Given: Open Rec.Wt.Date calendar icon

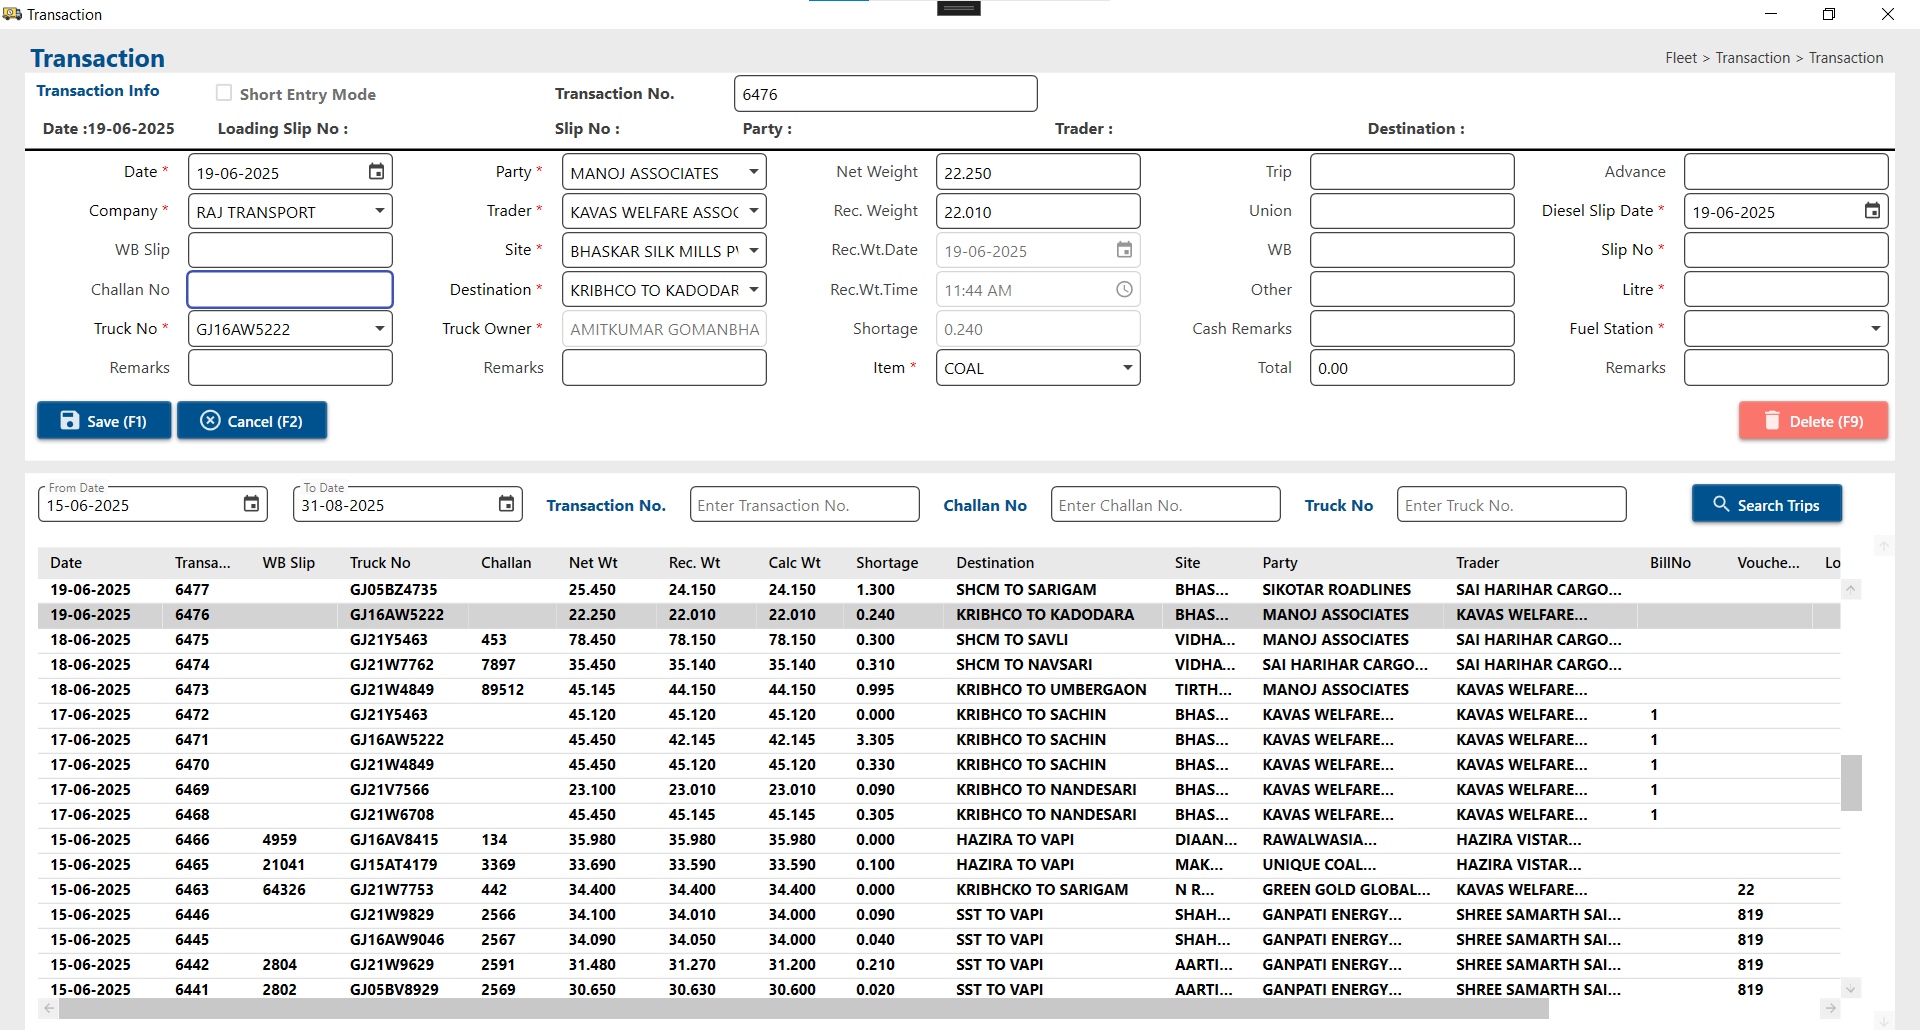Looking at the screenshot, I should point(1124,250).
